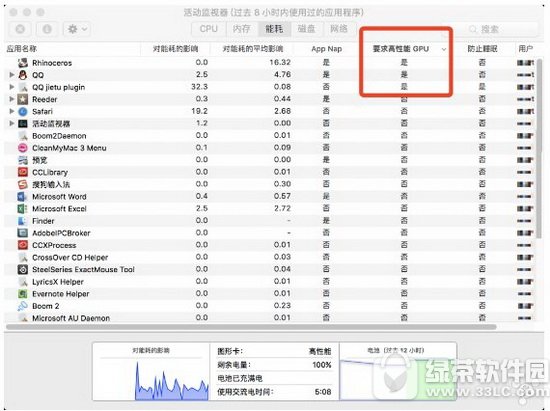550x411 pixels.
Task: Sort by 用户 column header
Action: (x=525, y=49)
